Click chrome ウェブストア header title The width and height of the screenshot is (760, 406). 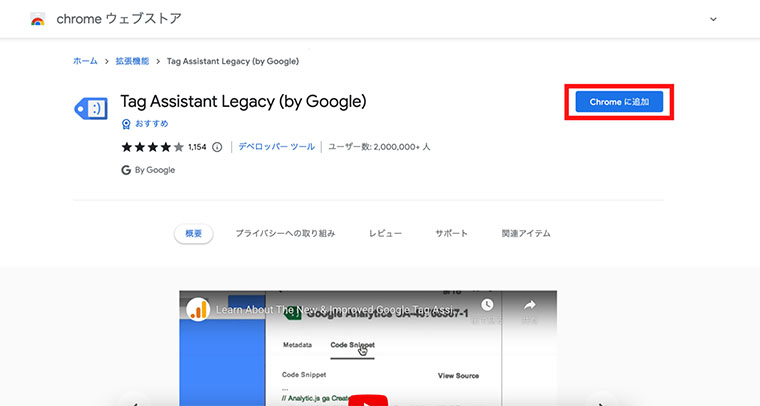[x=119, y=19]
